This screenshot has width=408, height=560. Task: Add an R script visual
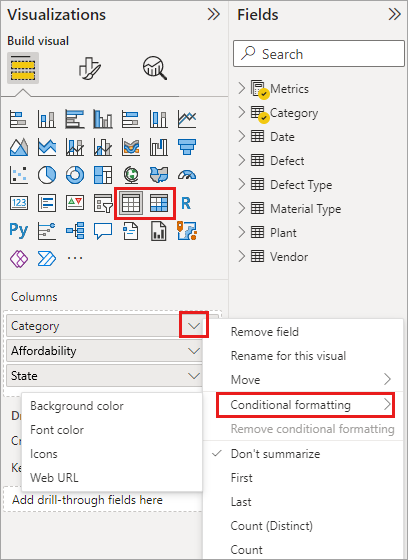tap(186, 204)
